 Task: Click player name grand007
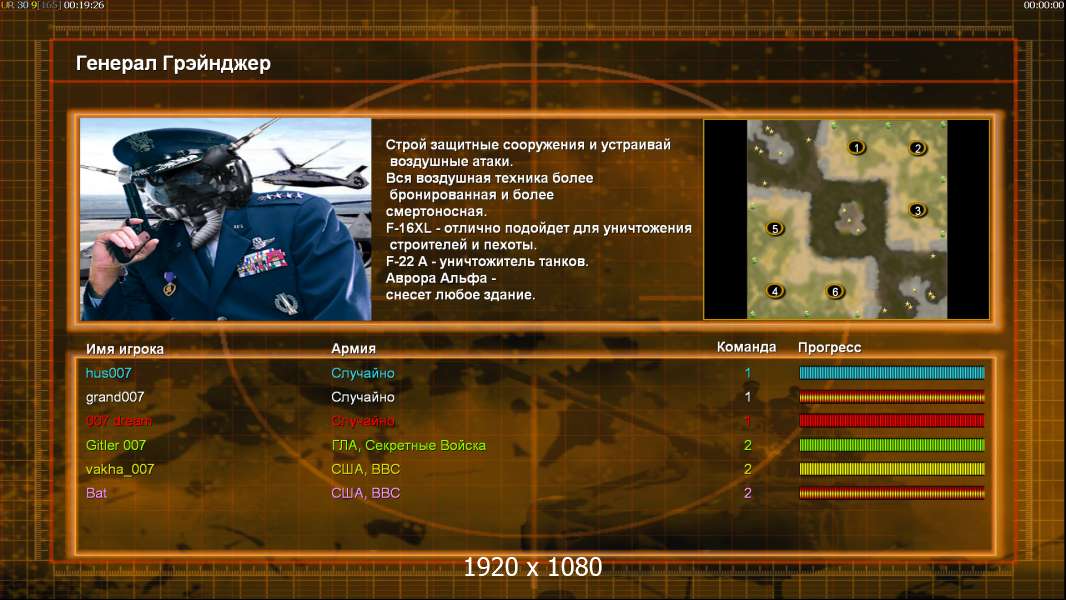(x=115, y=397)
